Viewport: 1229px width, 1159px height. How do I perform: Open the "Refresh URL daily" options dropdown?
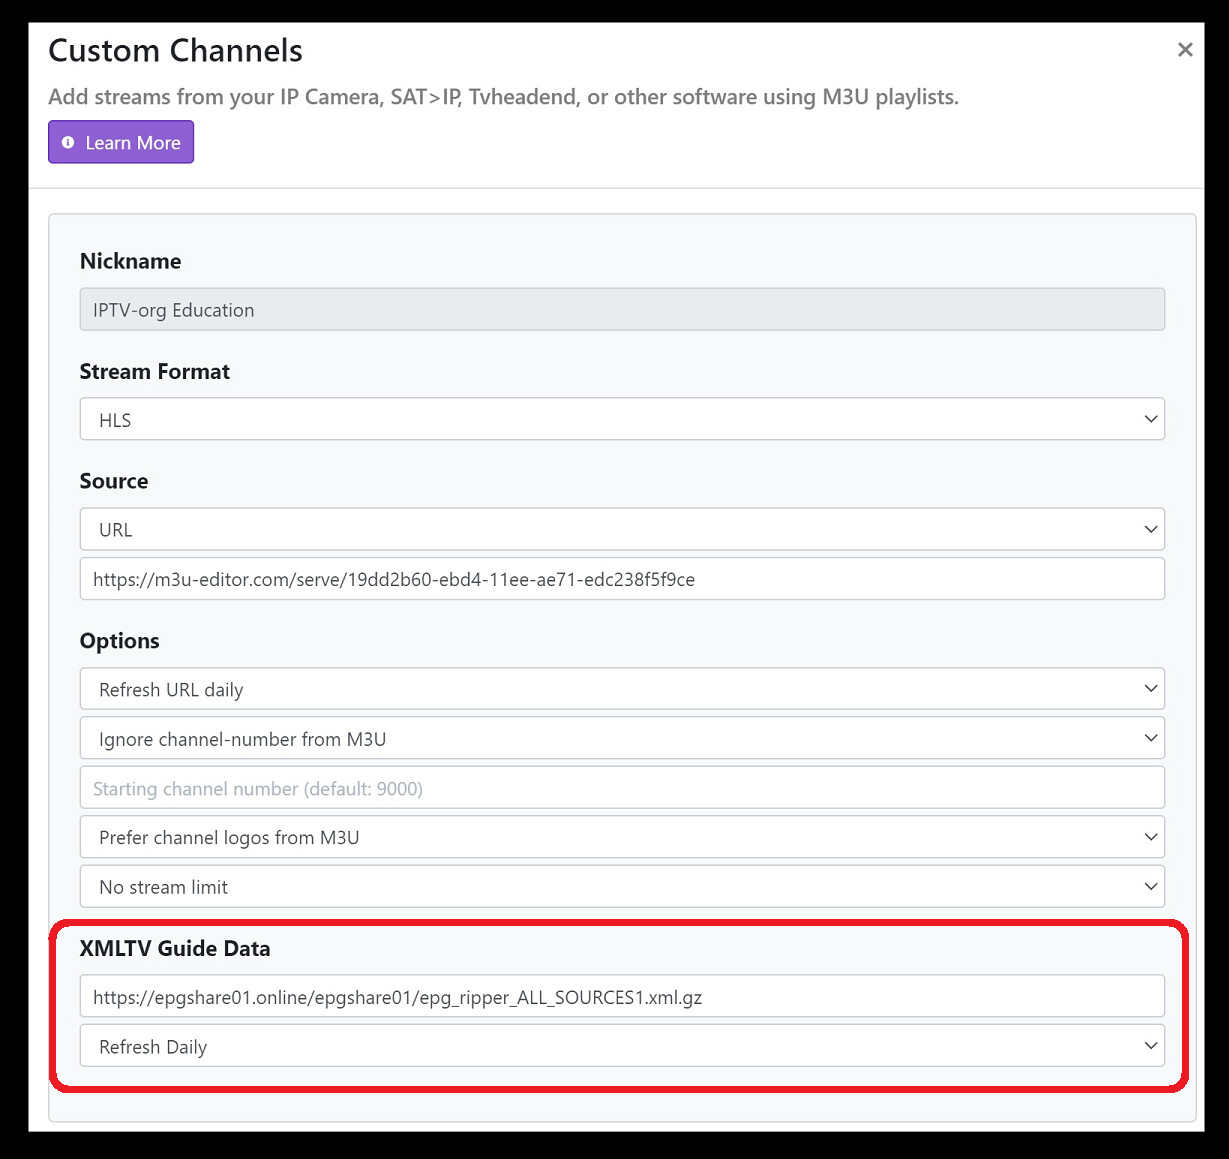[x=620, y=688]
